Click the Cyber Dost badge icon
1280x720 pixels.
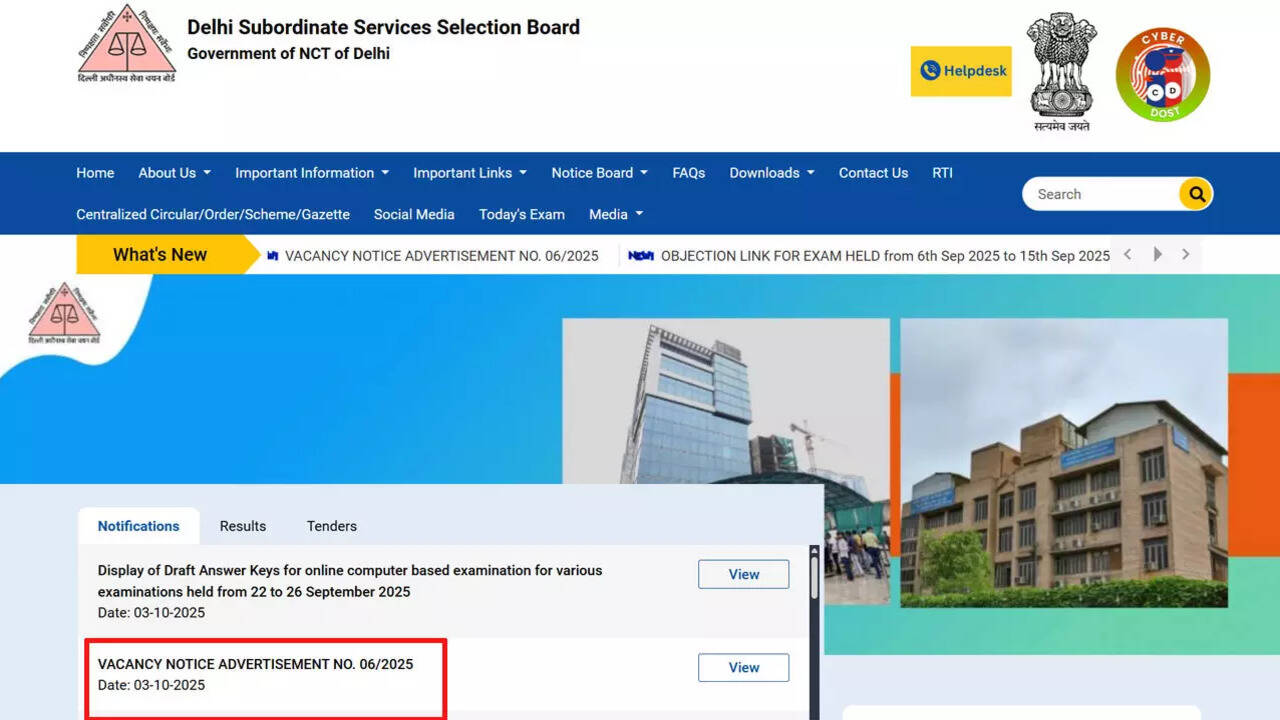(1162, 75)
